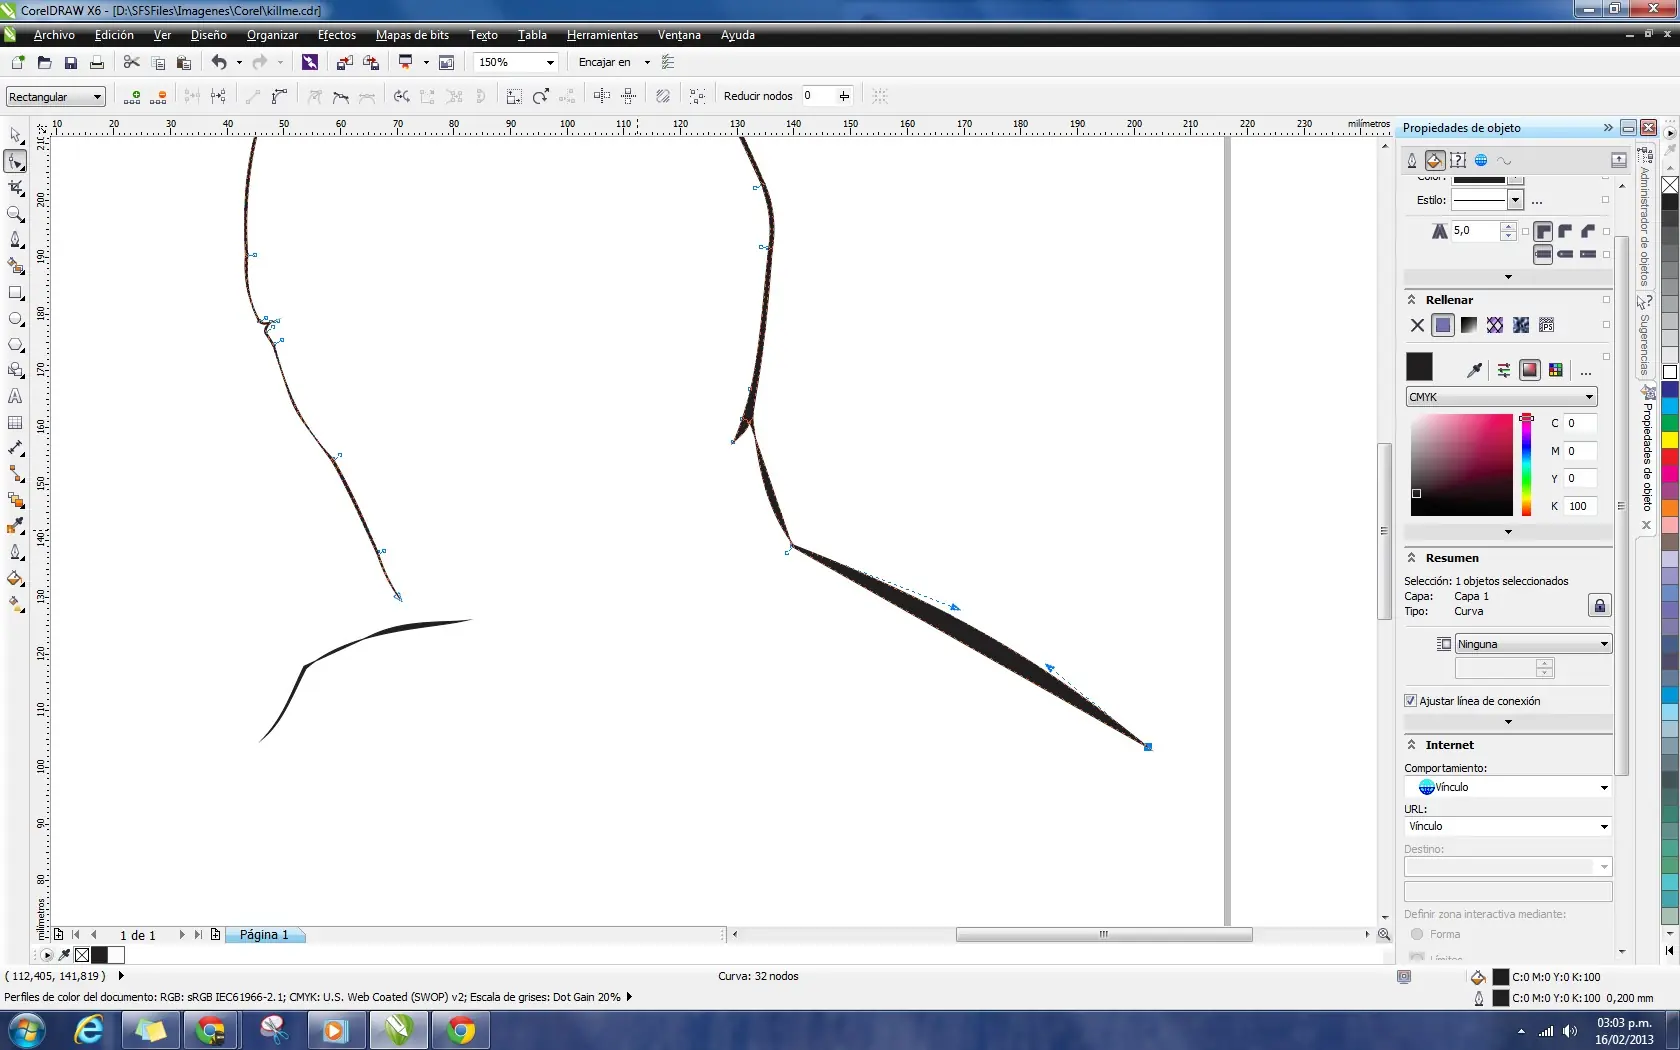The height and width of the screenshot is (1050, 1680).
Task: Open more fill color options ellipsis
Action: coord(1585,372)
